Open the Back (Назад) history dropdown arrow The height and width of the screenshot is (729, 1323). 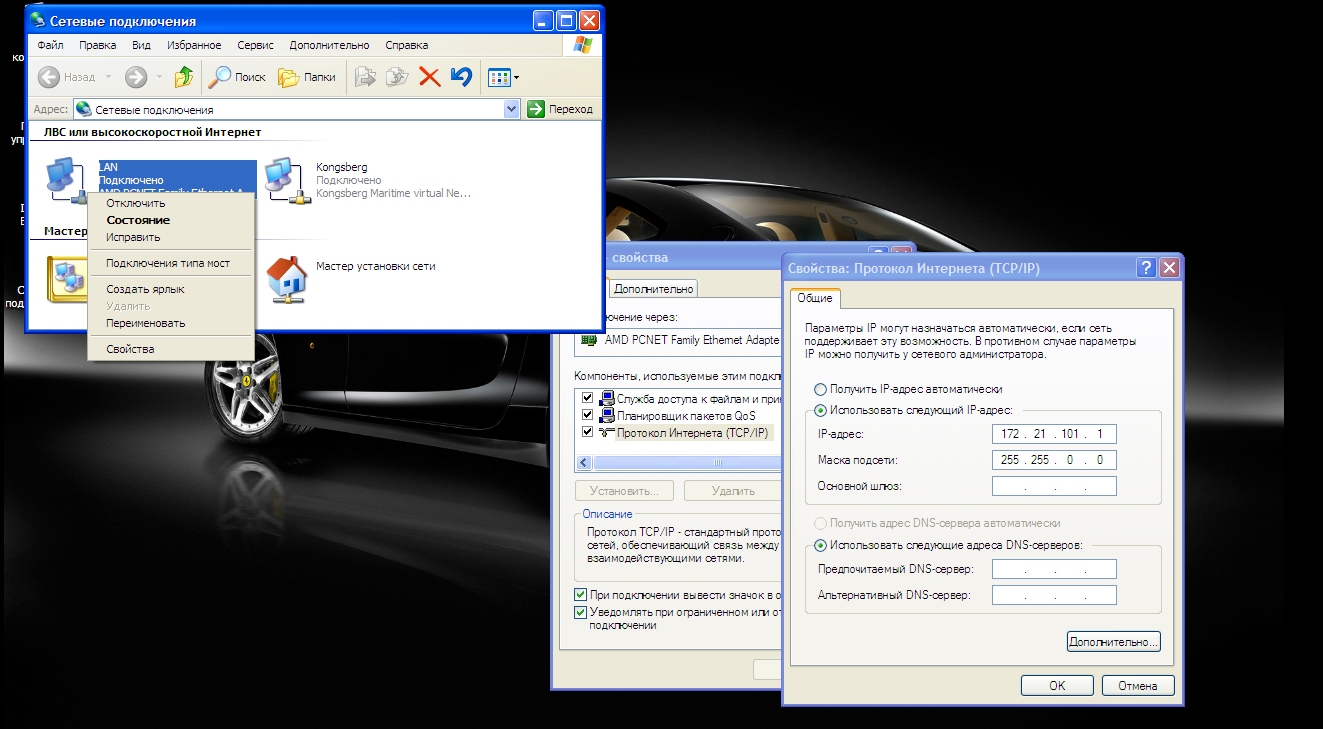108,77
